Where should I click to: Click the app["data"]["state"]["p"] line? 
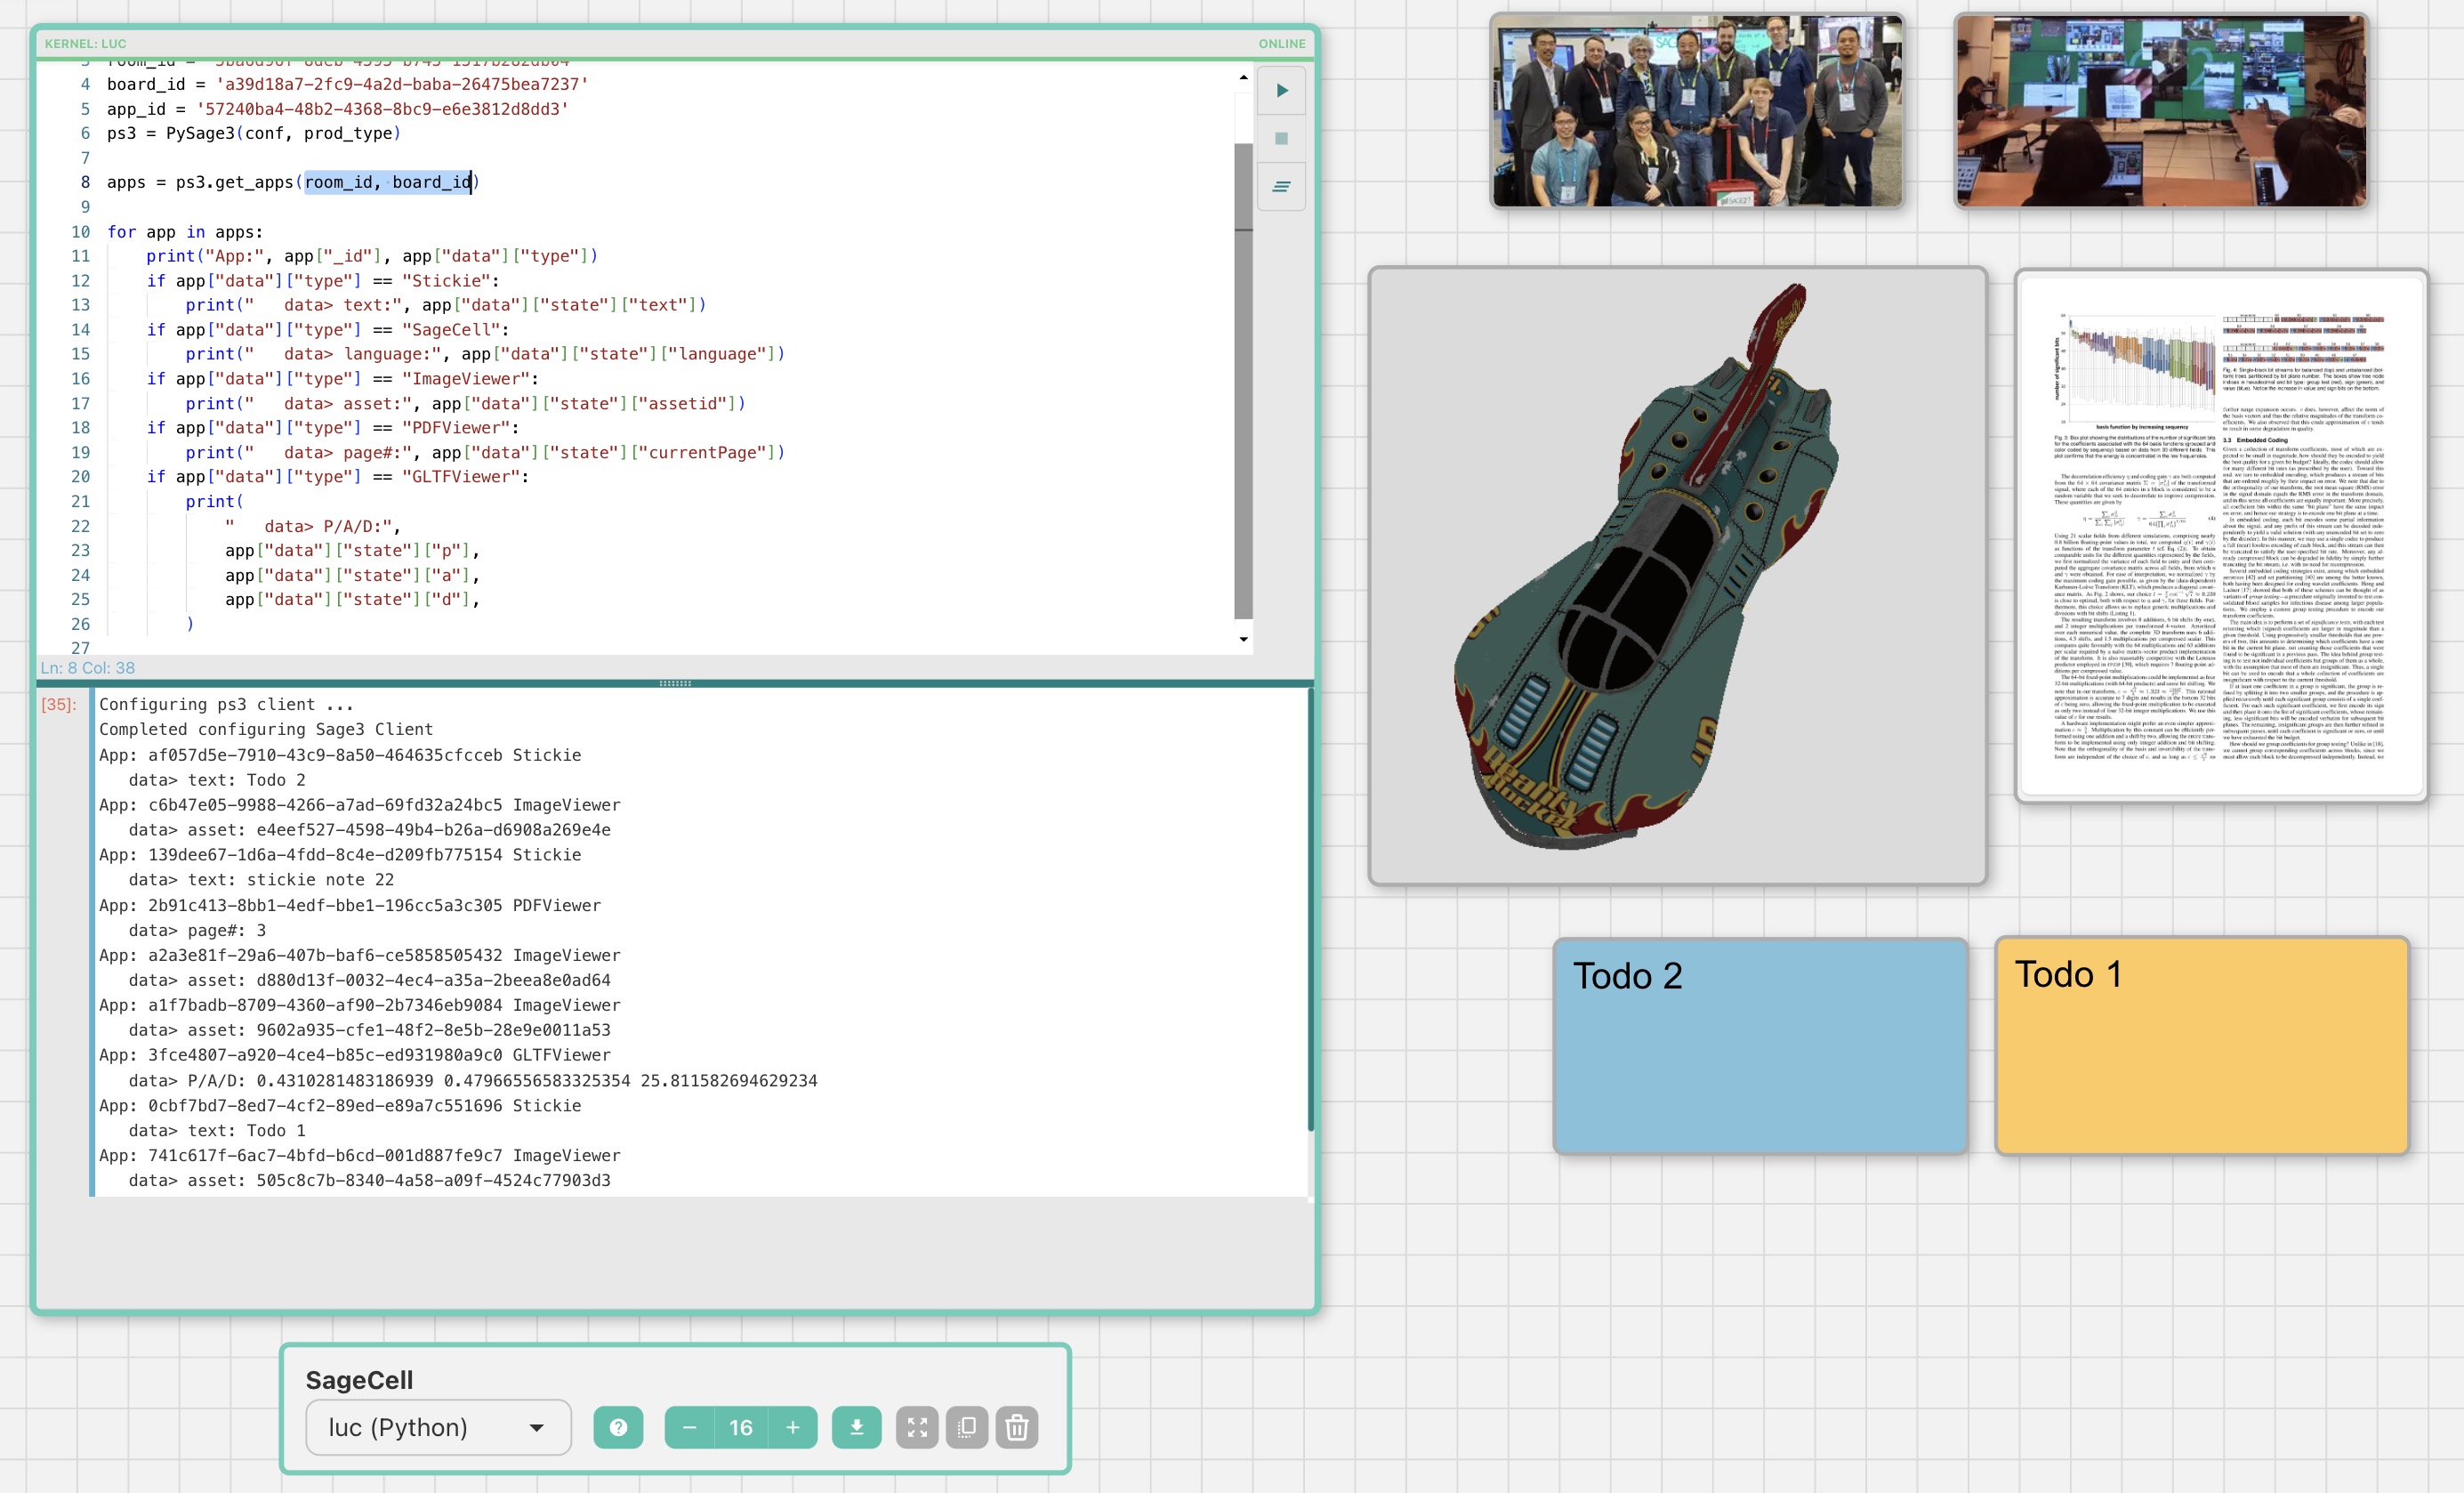[352, 551]
